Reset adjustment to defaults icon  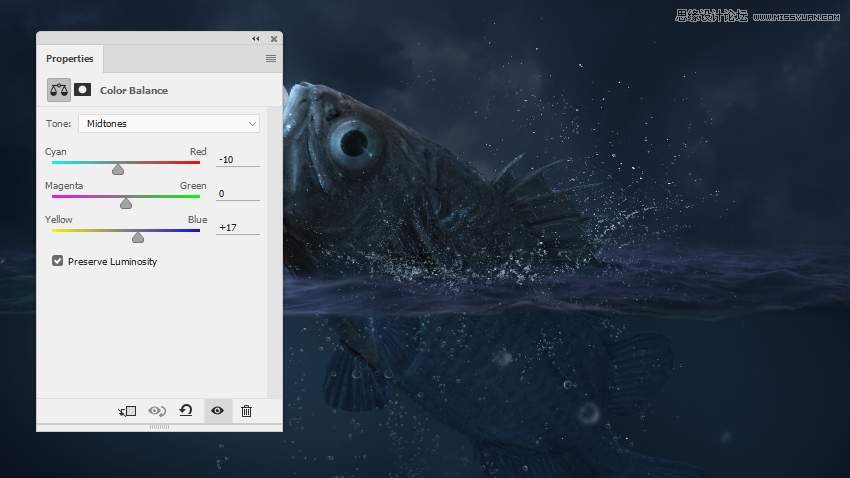186,411
